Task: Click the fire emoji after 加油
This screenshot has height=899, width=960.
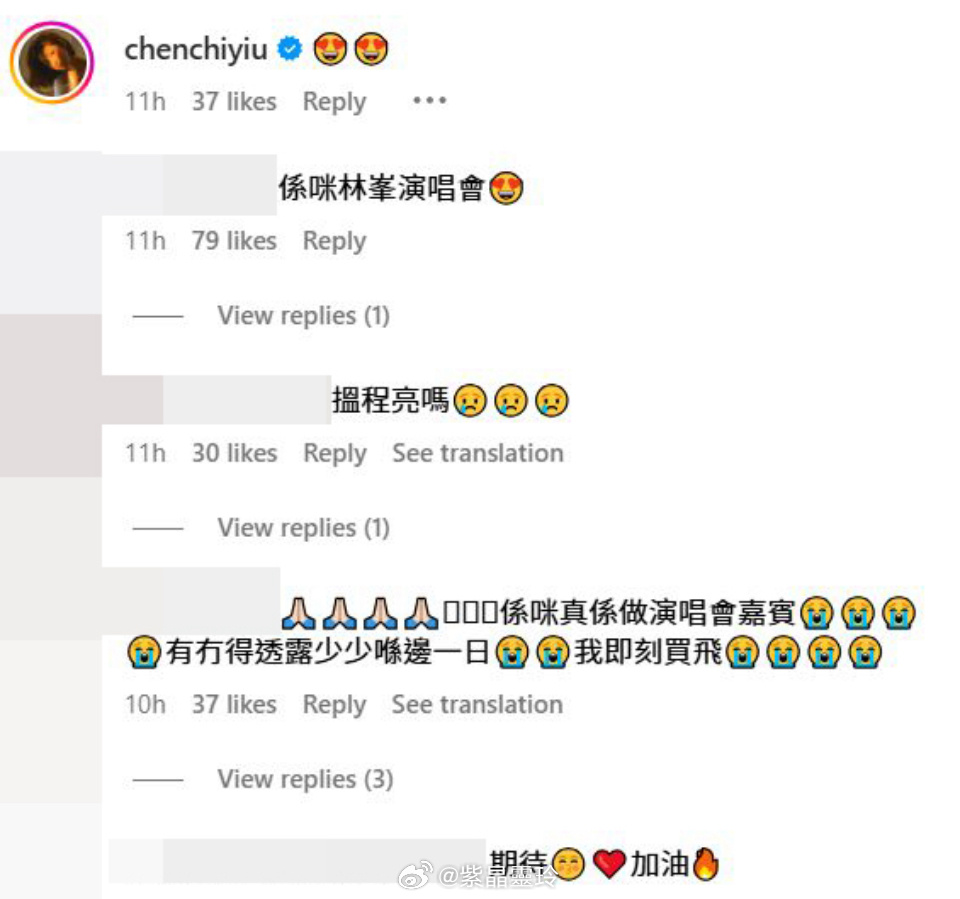Action: 706,863
